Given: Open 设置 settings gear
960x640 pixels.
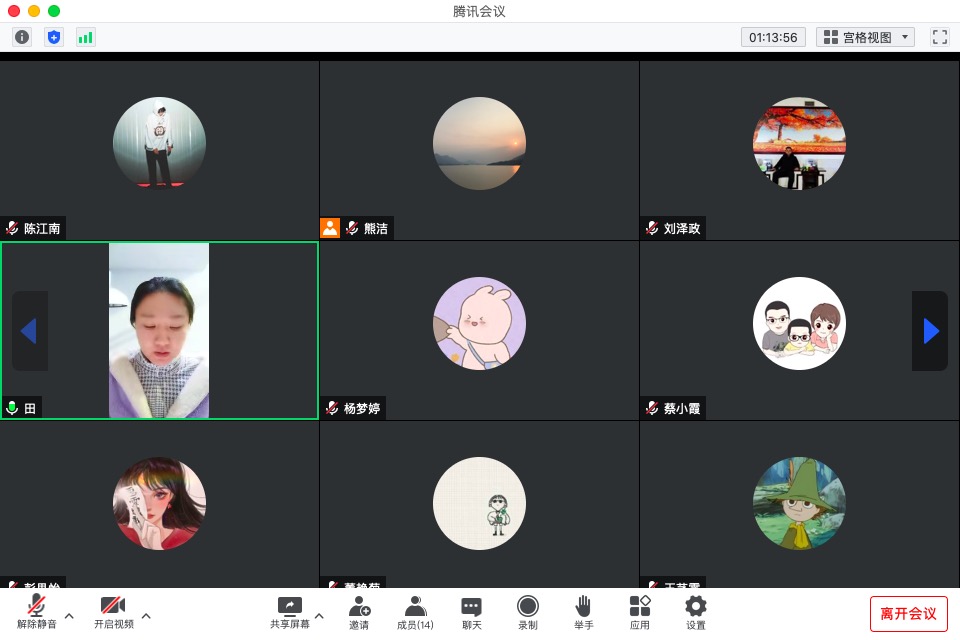Looking at the screenshot, I should point(696,612).
